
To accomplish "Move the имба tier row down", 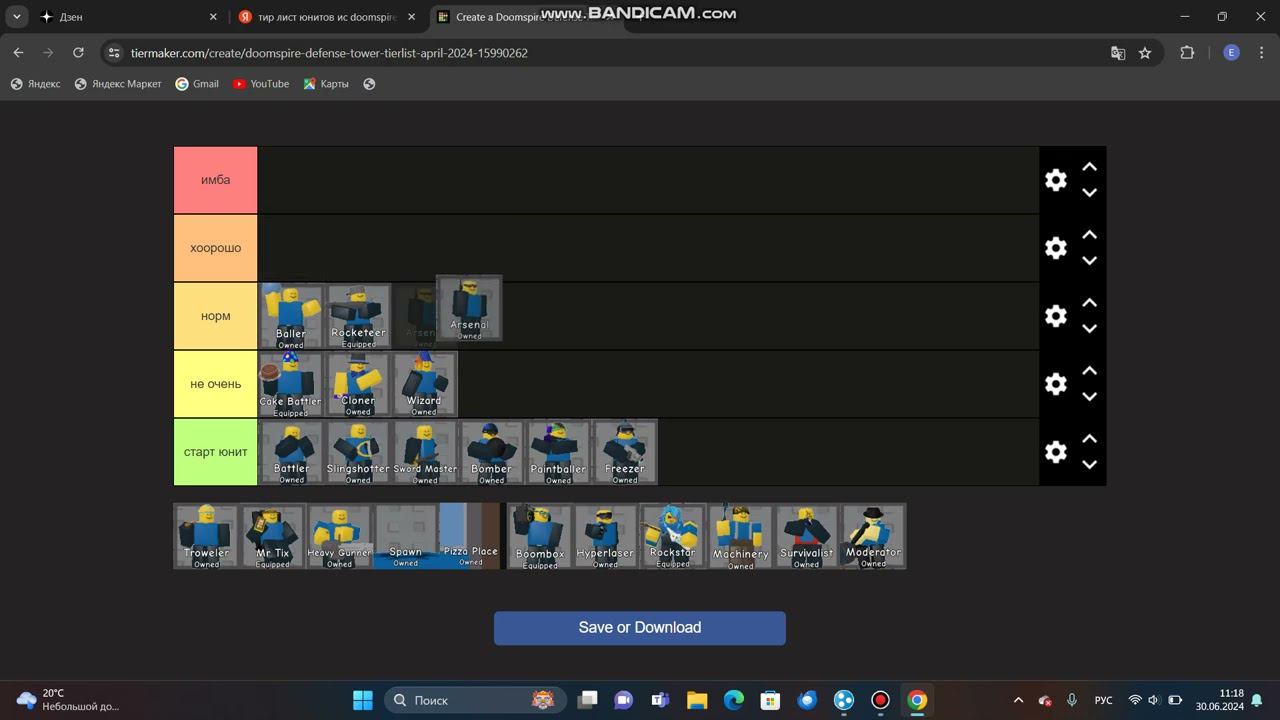I will tap(1090, 193).
